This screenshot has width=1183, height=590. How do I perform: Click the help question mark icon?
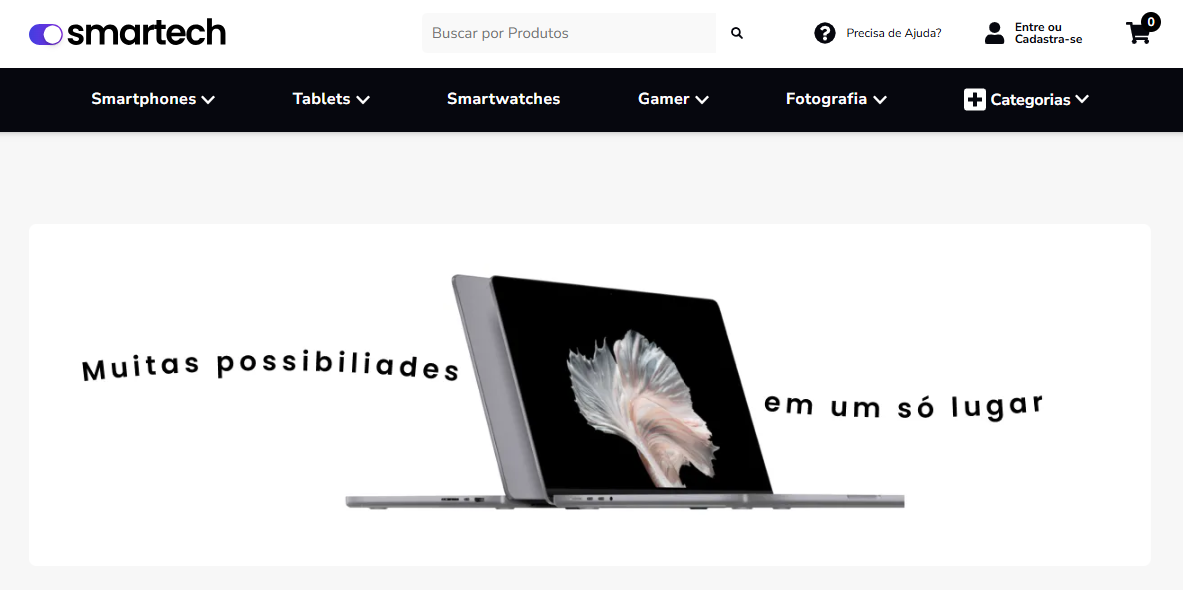click(x=825, y=33)
